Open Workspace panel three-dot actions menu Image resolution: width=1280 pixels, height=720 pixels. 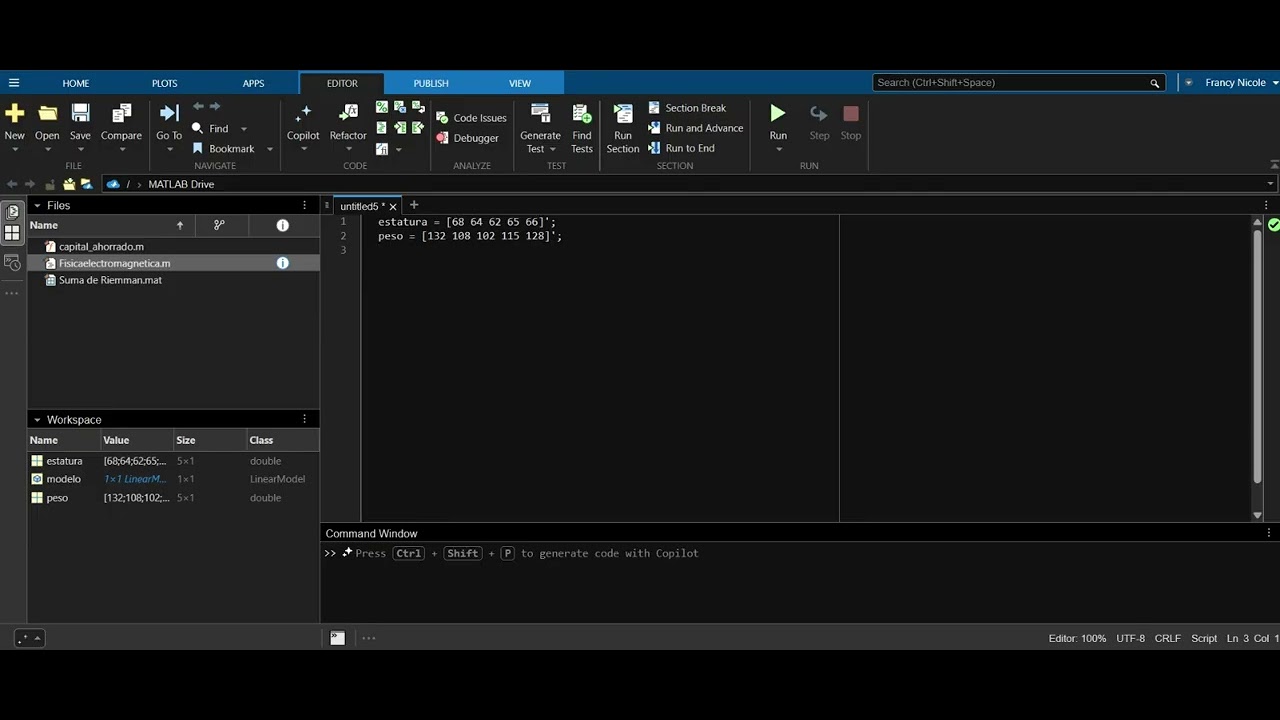pyautogui.click(x=305, y=420)
